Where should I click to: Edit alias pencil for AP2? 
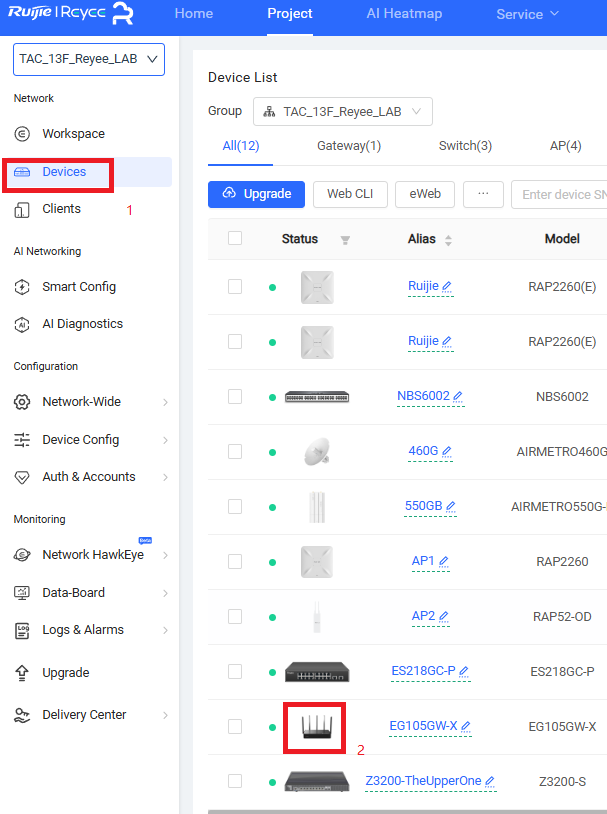[x=443, y=616]
